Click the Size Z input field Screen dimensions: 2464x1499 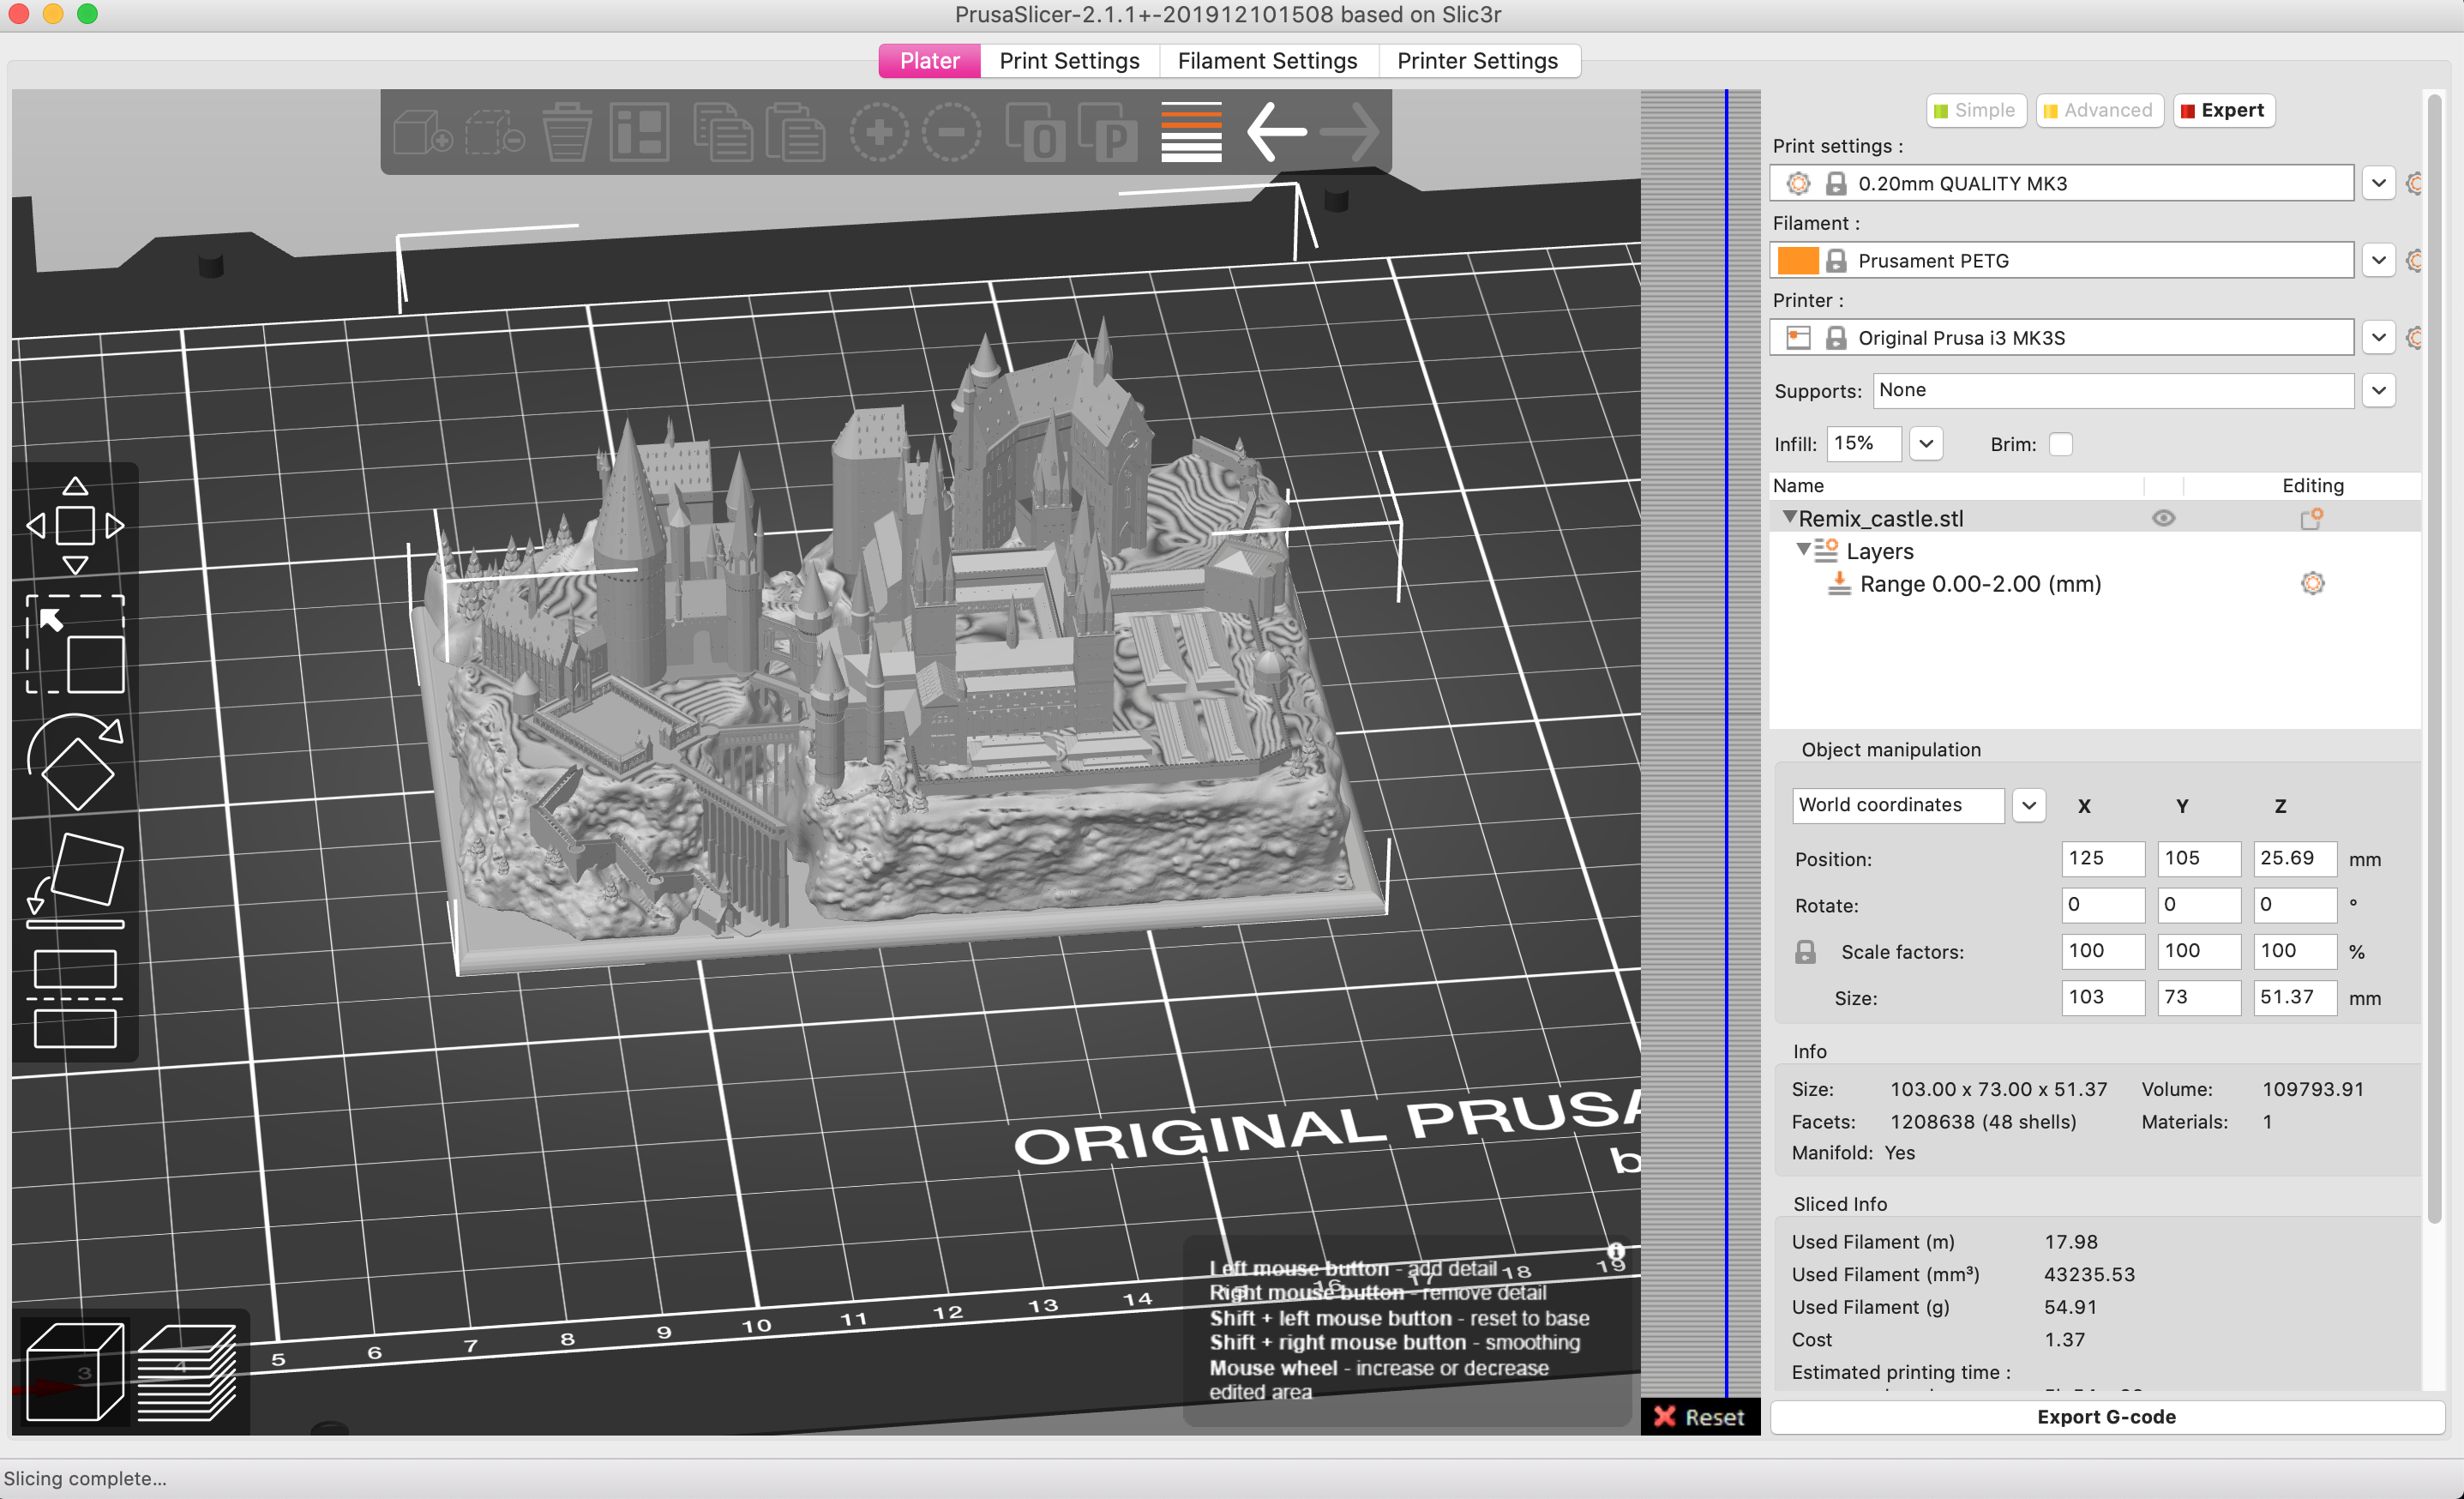(x=2294, y=997)
